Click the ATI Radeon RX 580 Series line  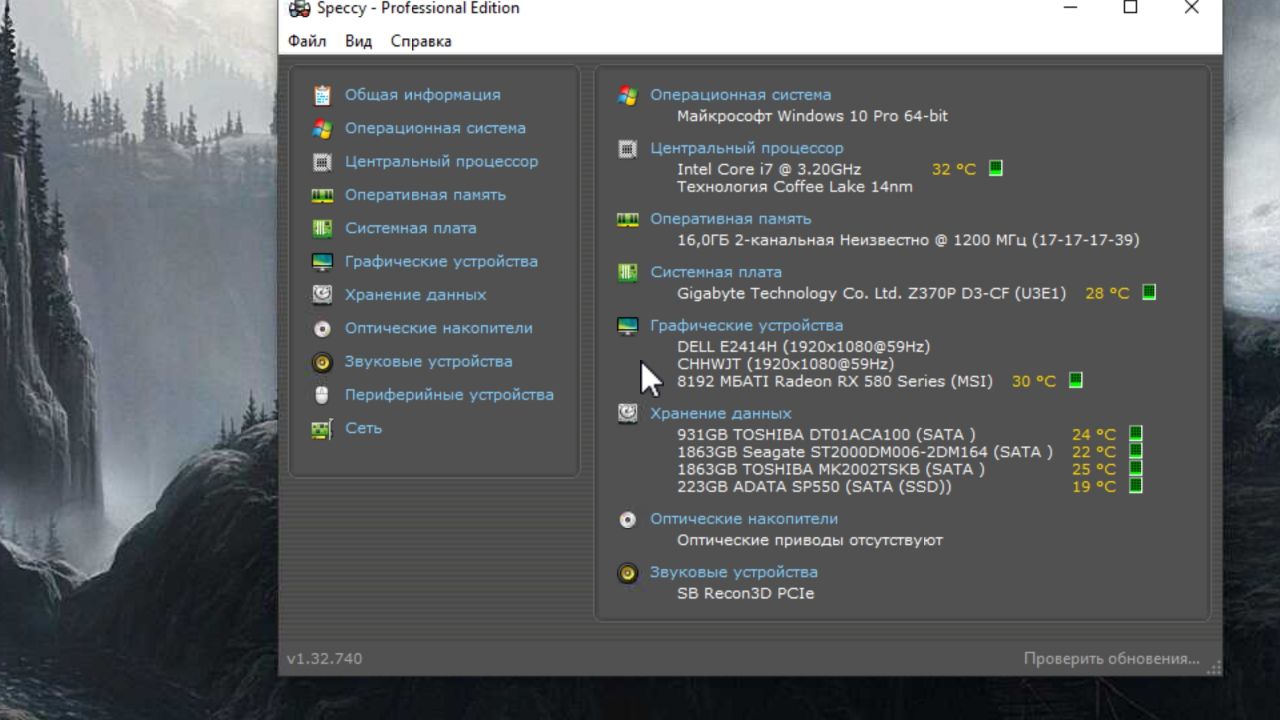(x=835, y=381)
